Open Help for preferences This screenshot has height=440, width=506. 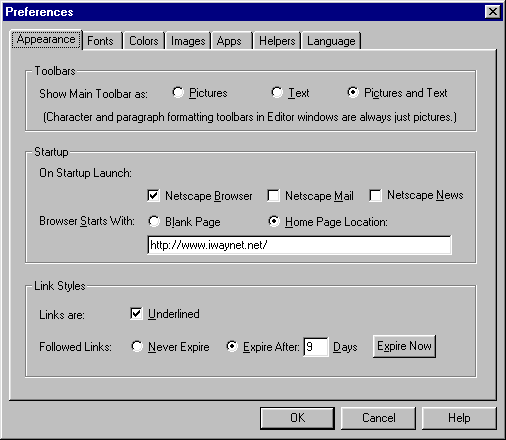coord(459,418)
